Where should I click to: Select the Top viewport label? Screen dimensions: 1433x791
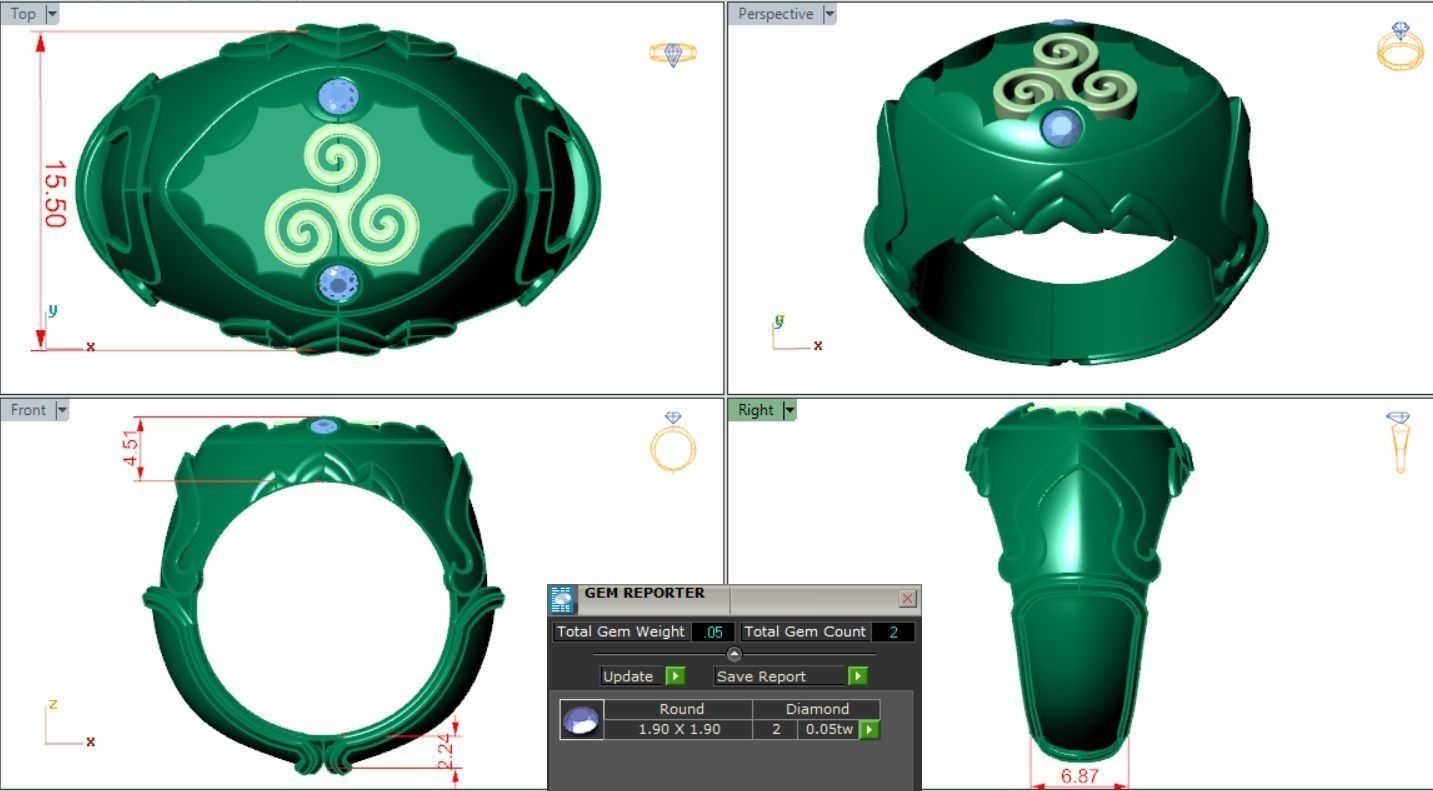click(x=23, y=14)
